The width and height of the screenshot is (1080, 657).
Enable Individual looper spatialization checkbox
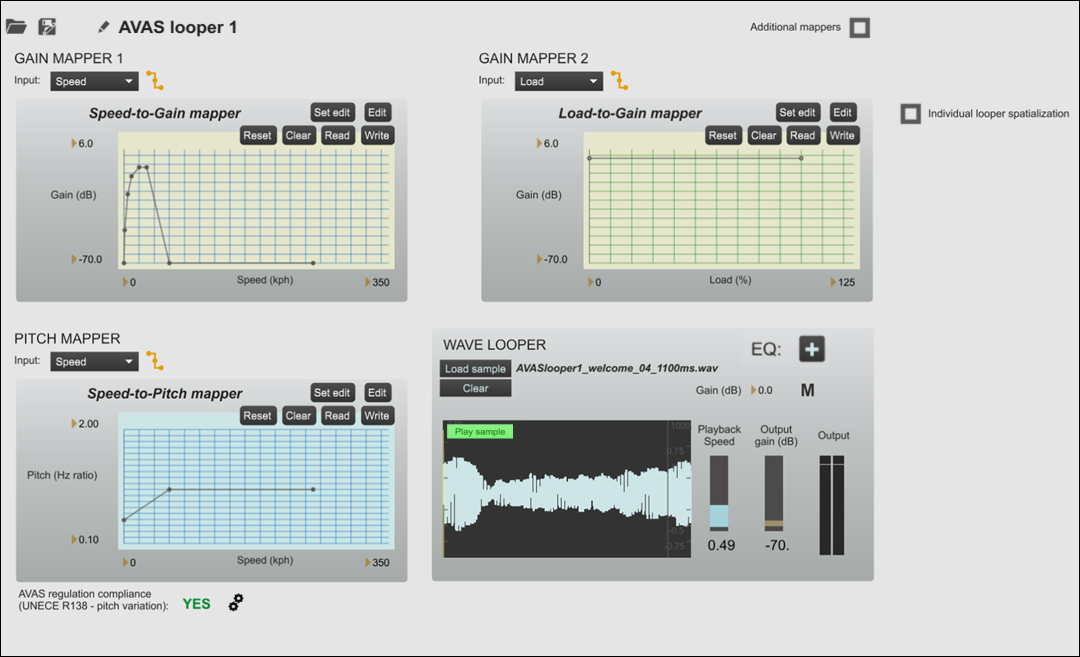point(911,114)
